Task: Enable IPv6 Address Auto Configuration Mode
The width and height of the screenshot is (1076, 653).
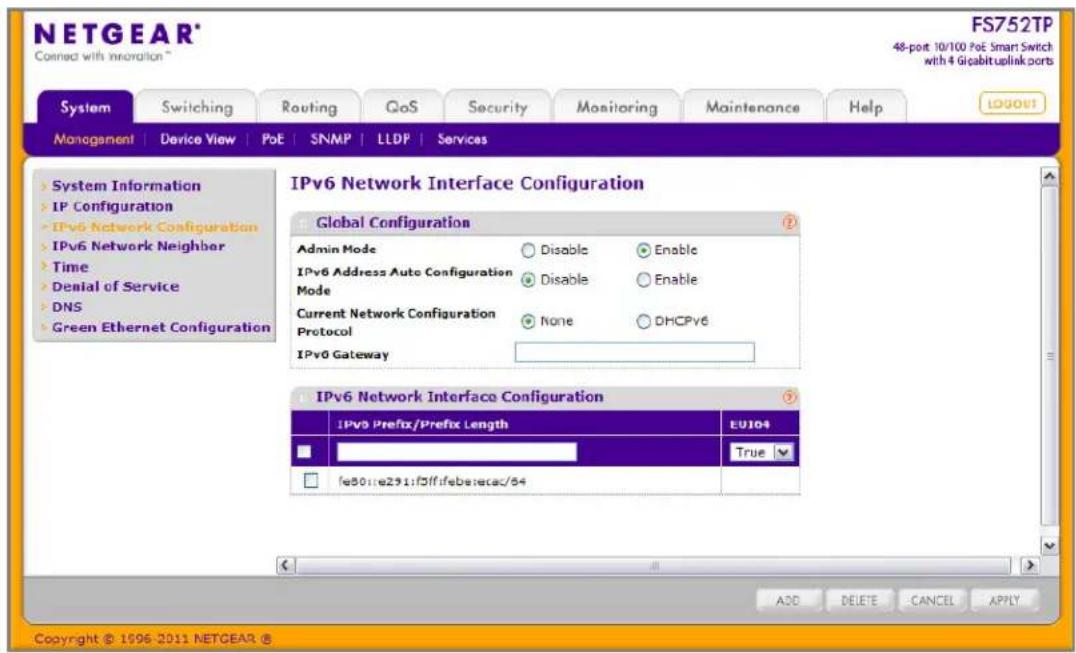Action: tap(643, 280)
